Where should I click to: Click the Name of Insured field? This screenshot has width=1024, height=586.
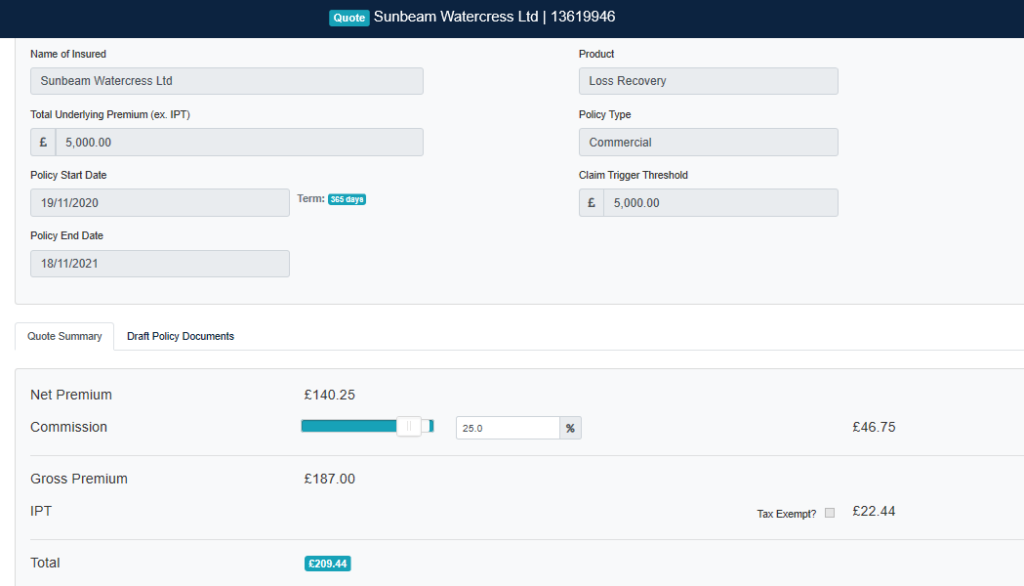coord(226,81)
